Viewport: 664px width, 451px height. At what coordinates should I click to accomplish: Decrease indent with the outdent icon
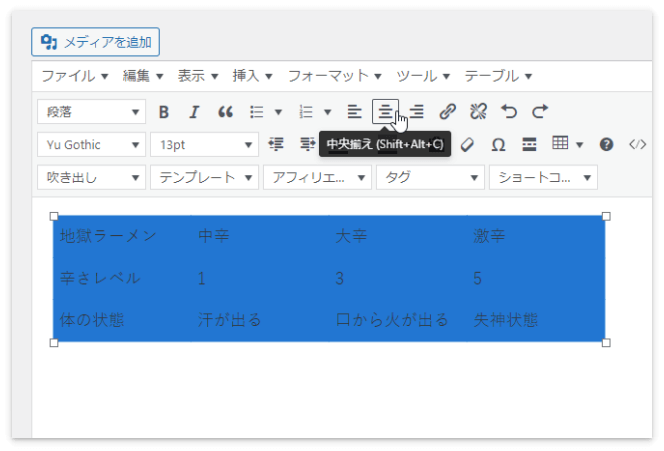tap(276, 144)
